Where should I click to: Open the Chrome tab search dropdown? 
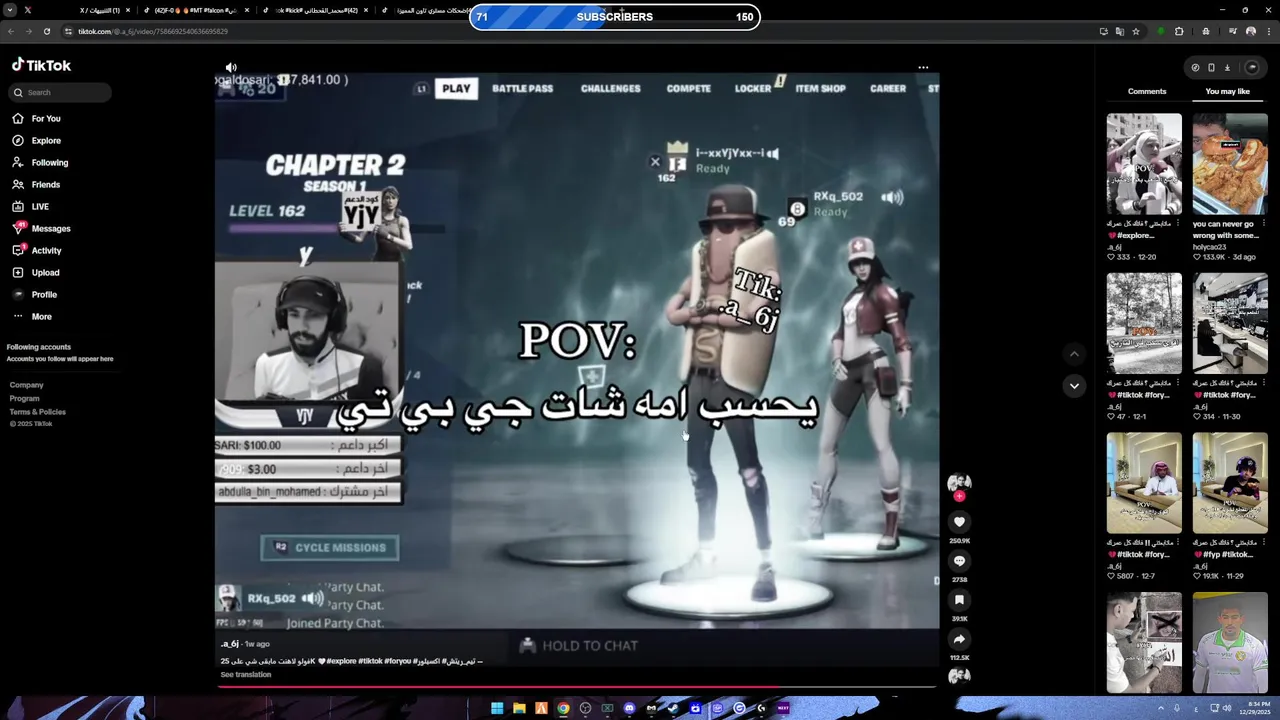tap(9, 10)
